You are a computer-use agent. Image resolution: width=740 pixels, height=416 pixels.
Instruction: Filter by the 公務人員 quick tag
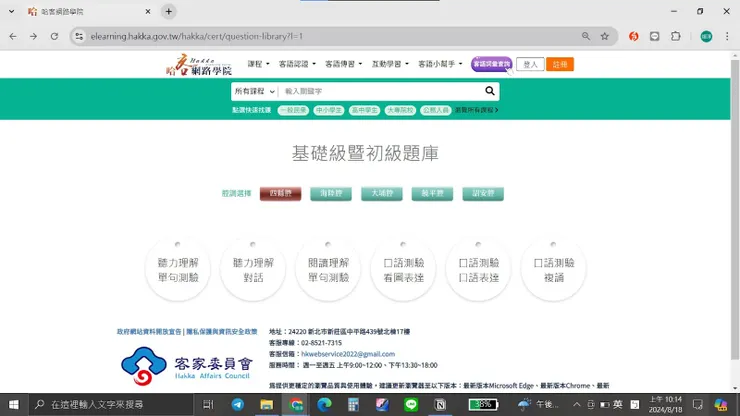436,110
